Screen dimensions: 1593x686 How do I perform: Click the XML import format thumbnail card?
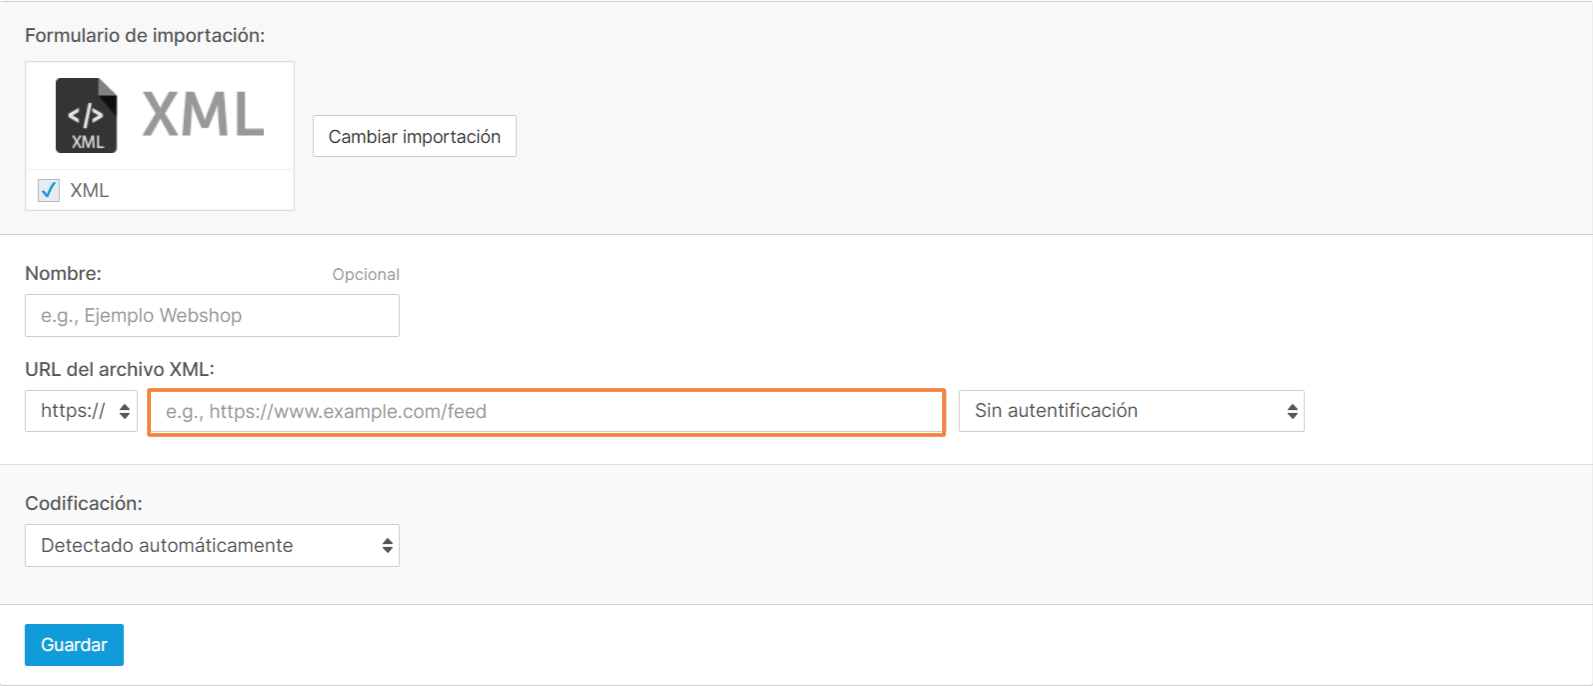click(160, 136)
